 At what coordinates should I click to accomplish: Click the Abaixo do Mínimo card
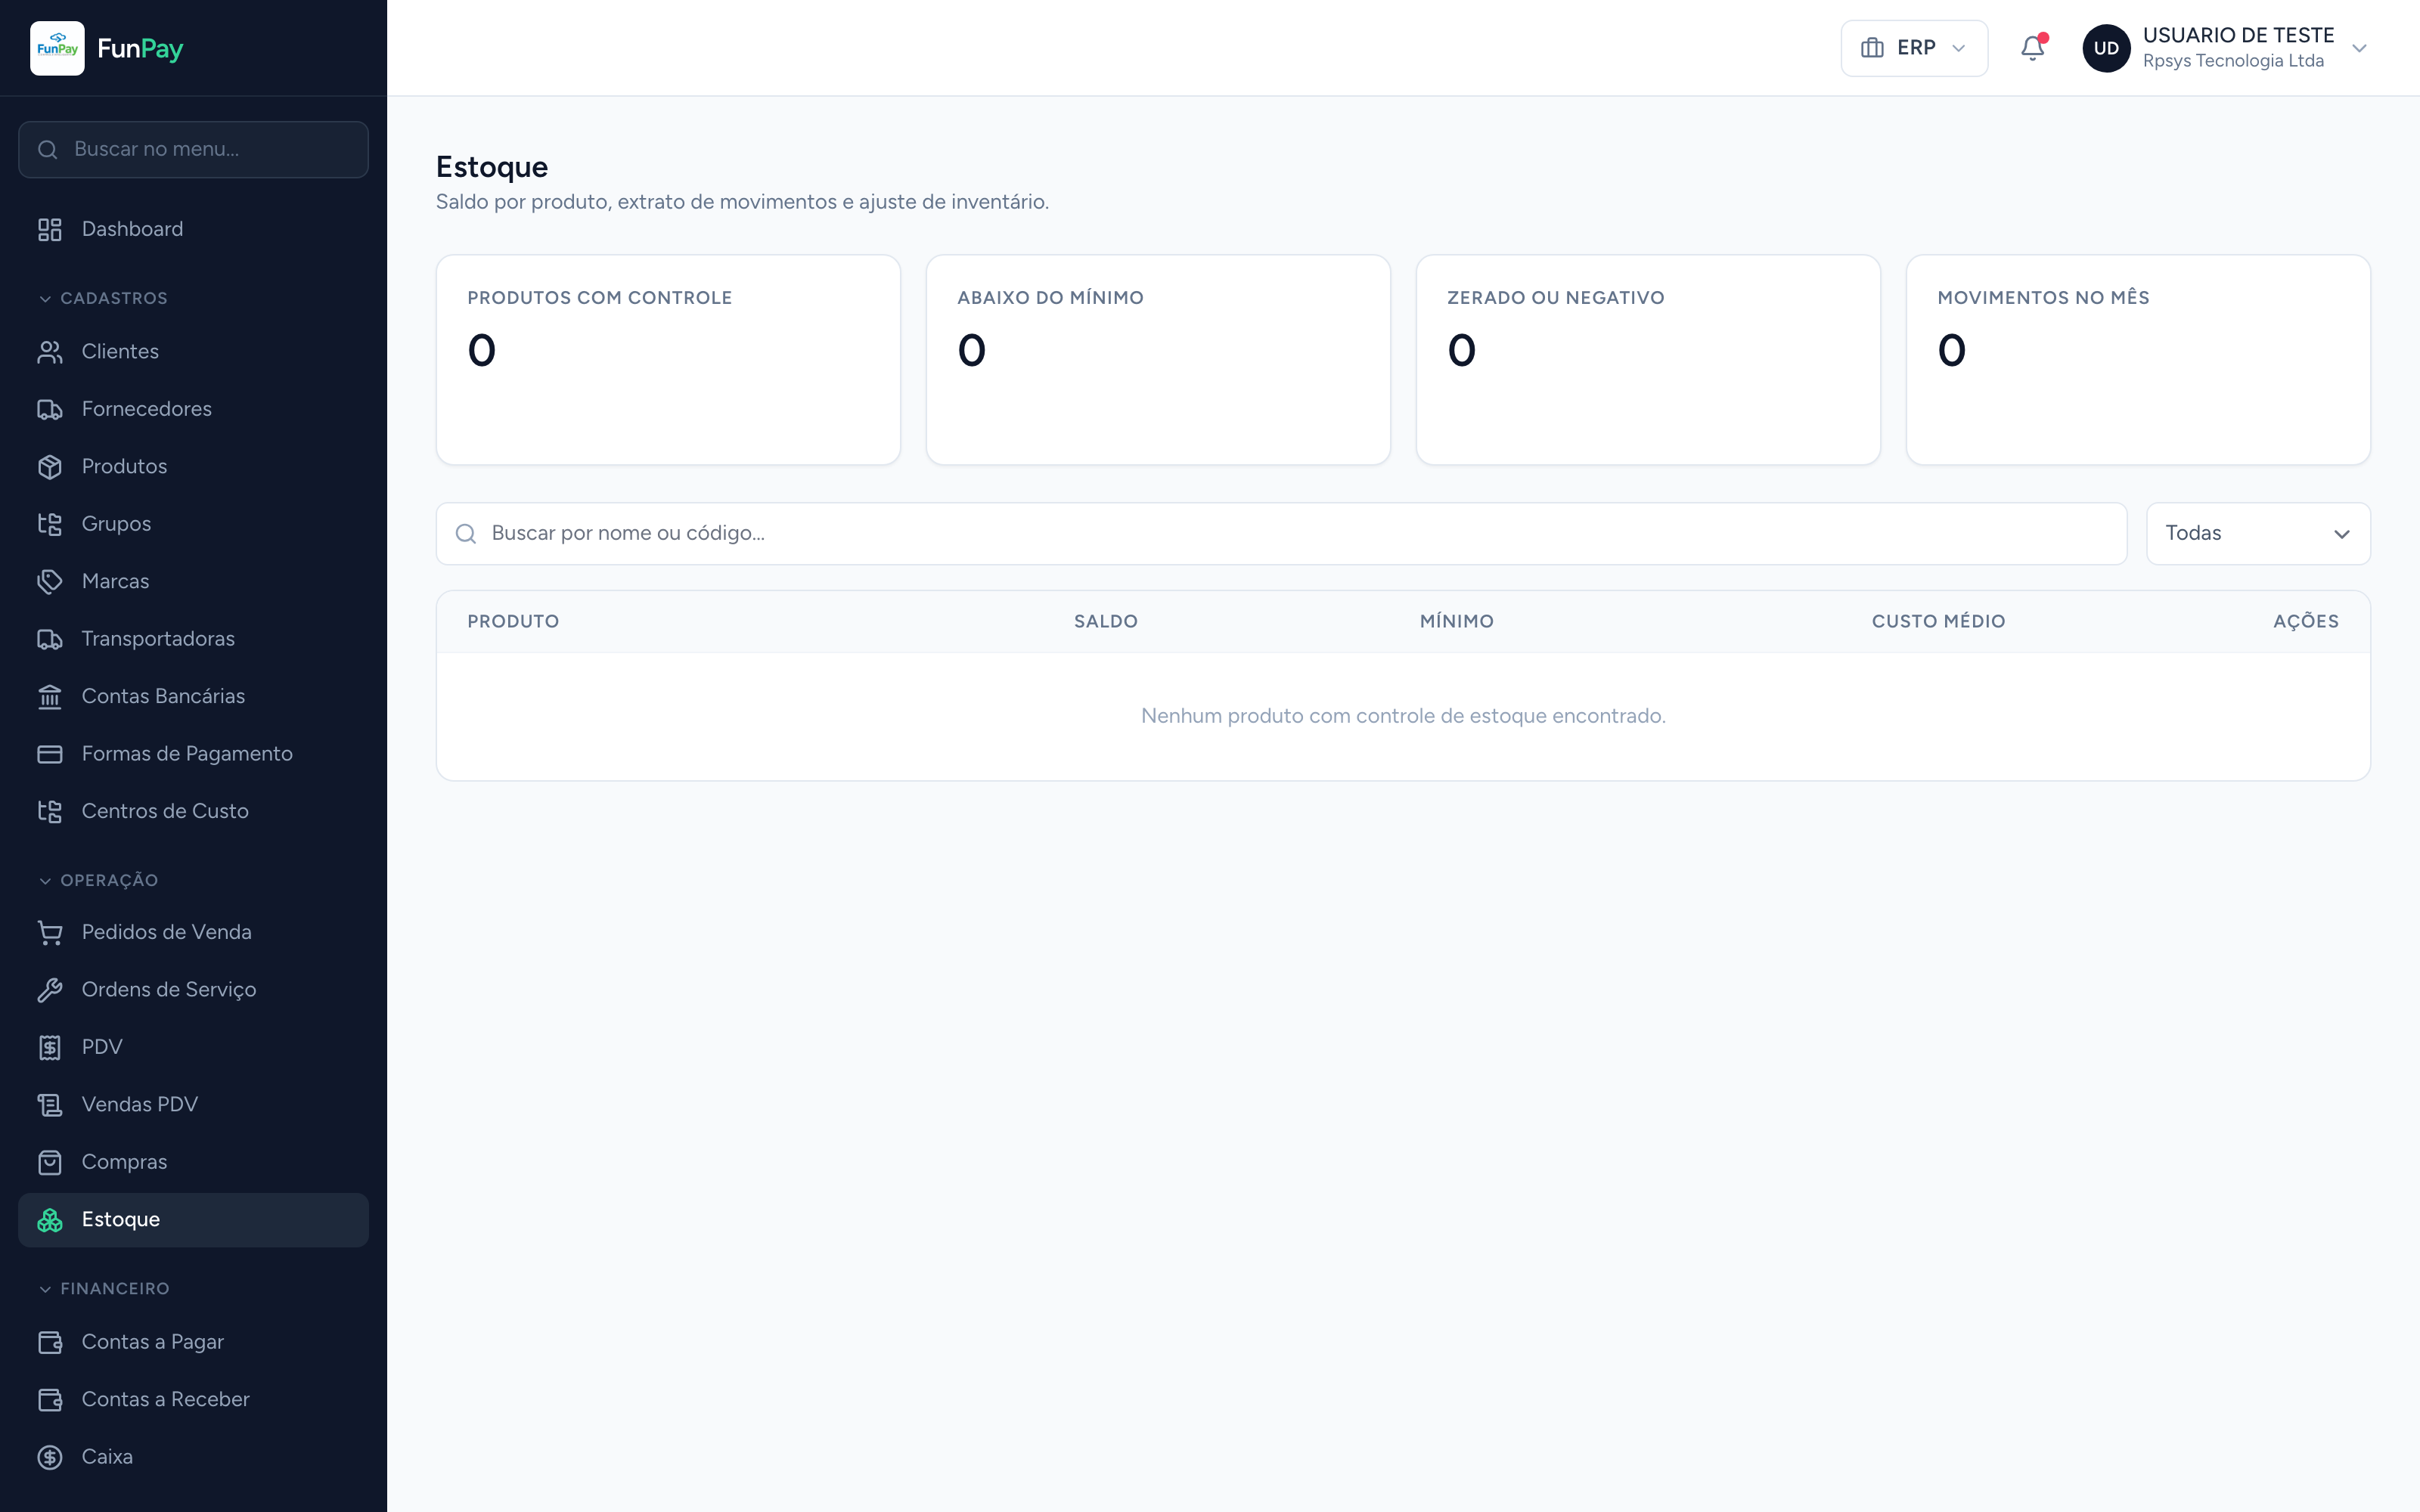point(1158,360)
